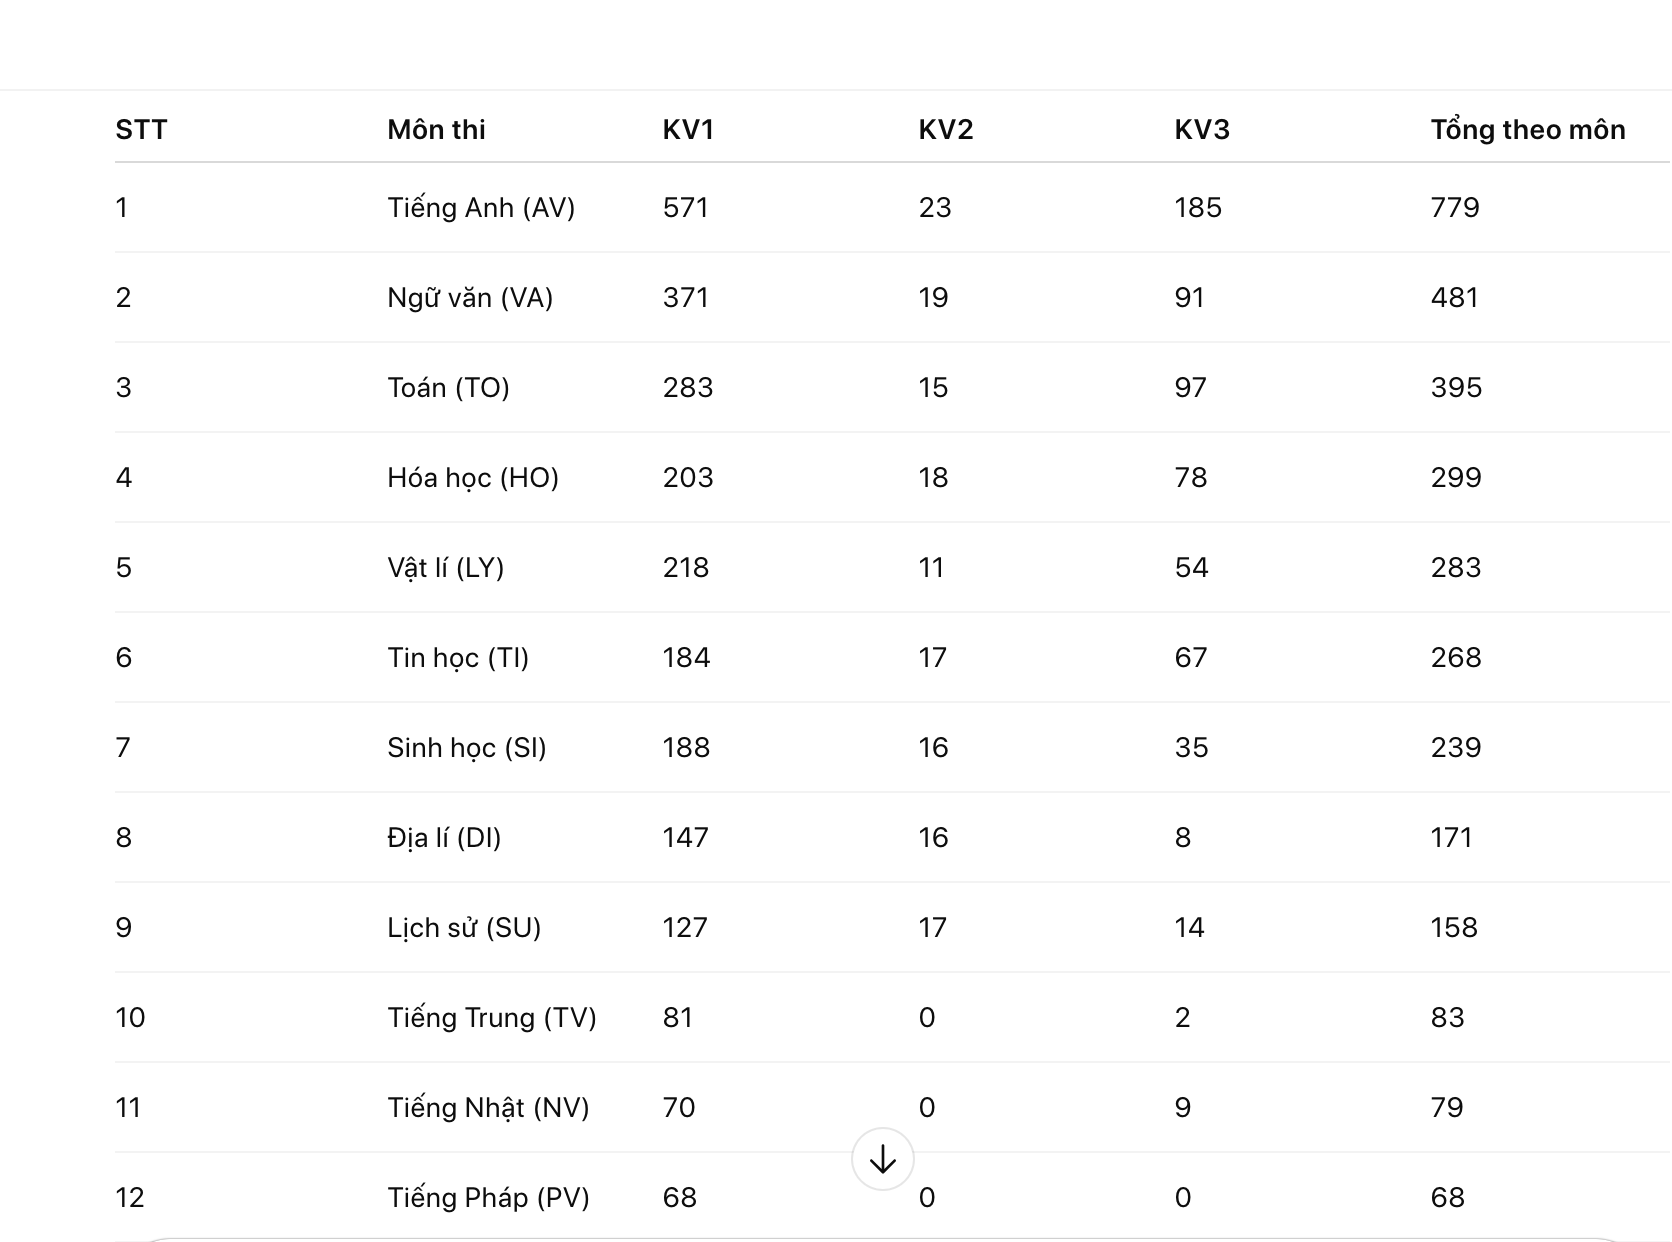Click the Tiếng Trung (TV) cell
This screenshot has height=1242, width=1672.
[492, 1018]
